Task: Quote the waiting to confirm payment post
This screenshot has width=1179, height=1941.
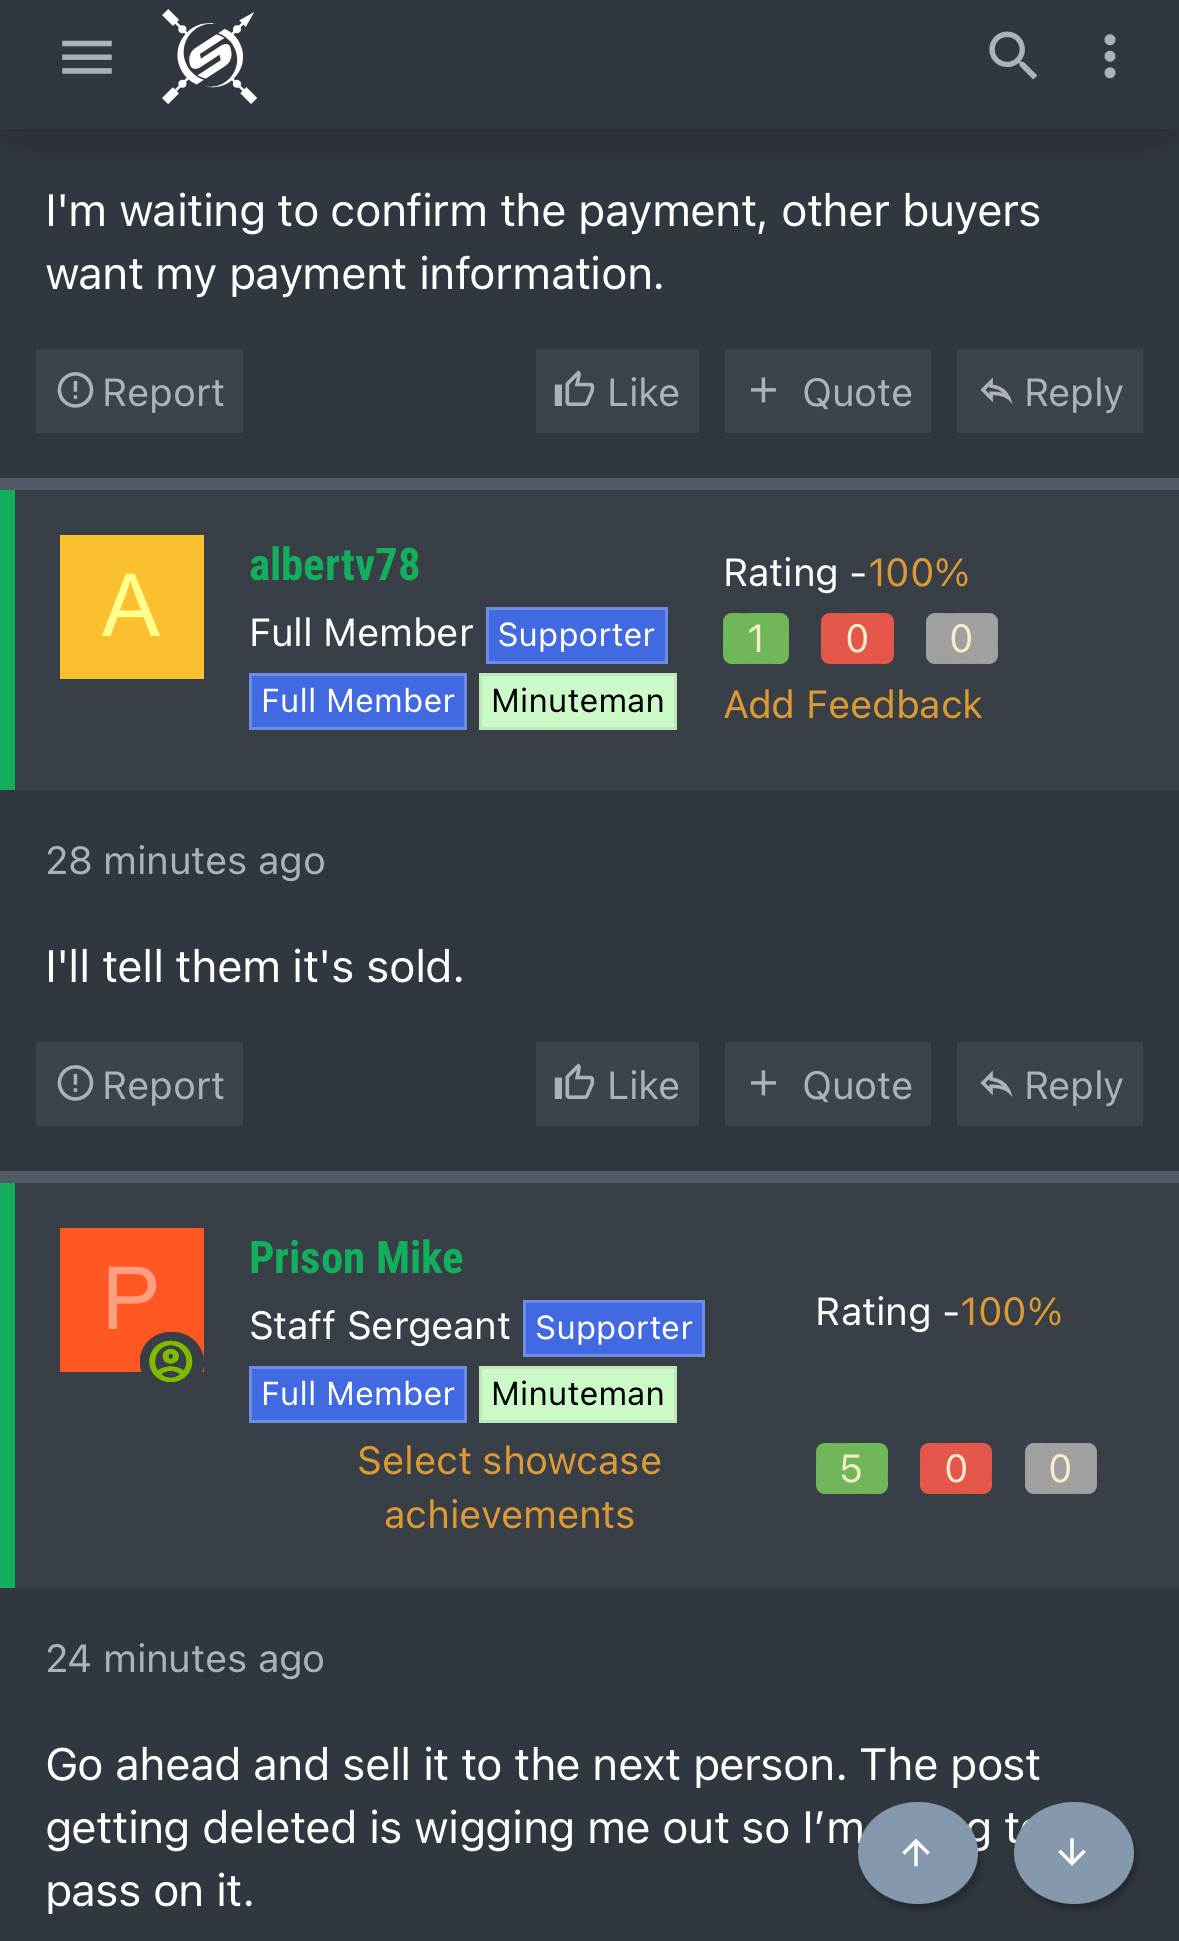Action: coord(828,391)
